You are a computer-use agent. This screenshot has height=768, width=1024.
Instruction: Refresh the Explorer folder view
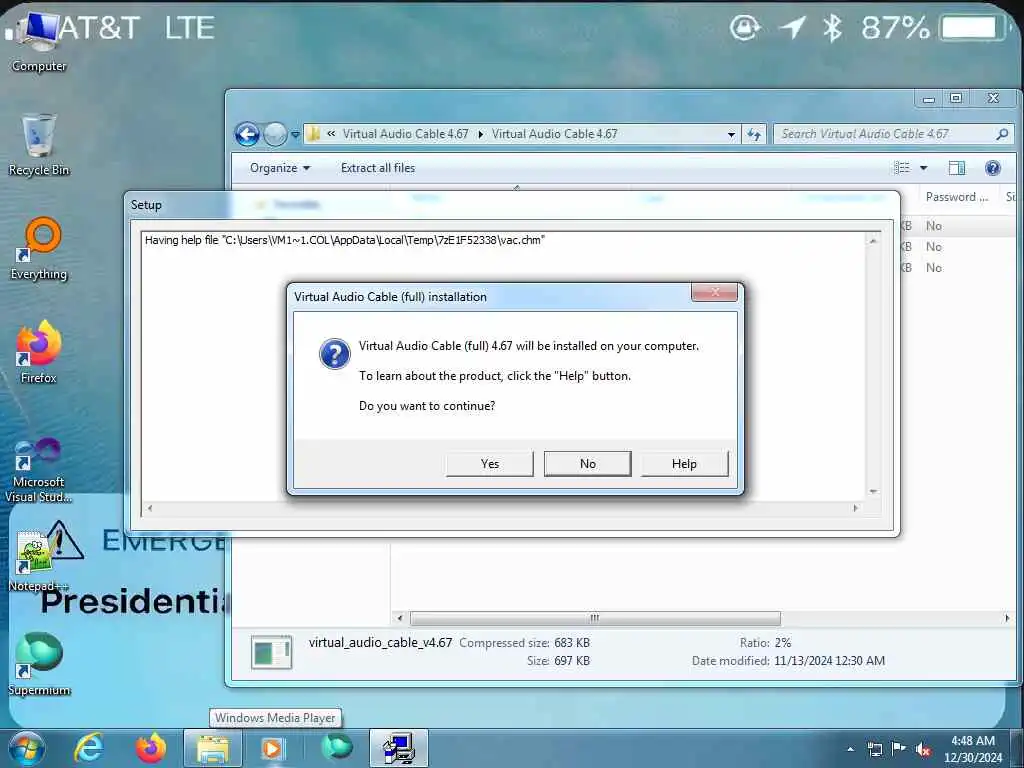tap(754, 135)
